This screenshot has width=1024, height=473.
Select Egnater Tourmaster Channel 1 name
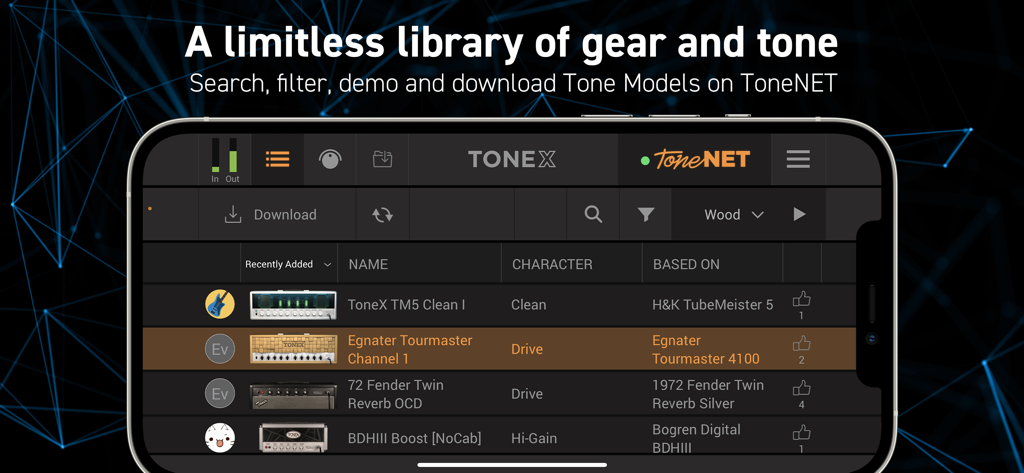[x=410, y=350]
